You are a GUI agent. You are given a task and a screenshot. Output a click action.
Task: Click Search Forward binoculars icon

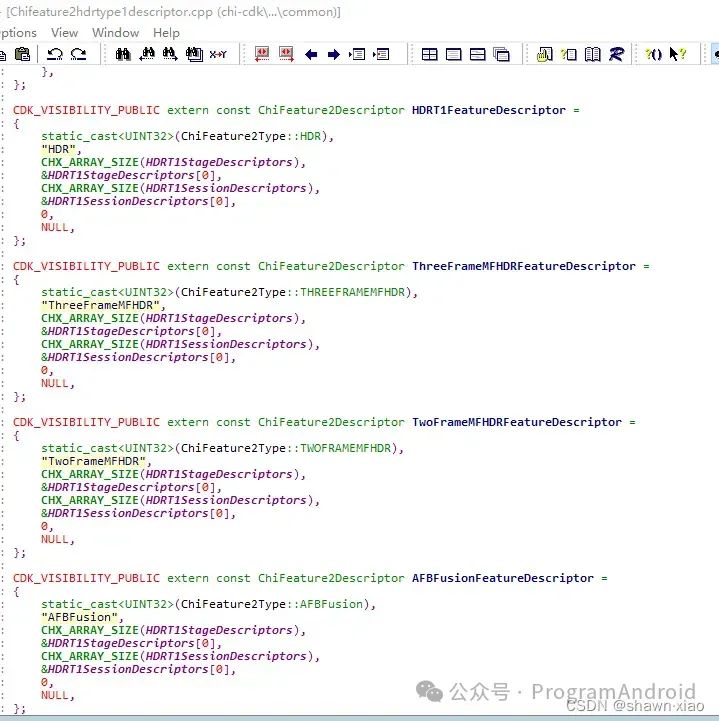tap(170, 54)
